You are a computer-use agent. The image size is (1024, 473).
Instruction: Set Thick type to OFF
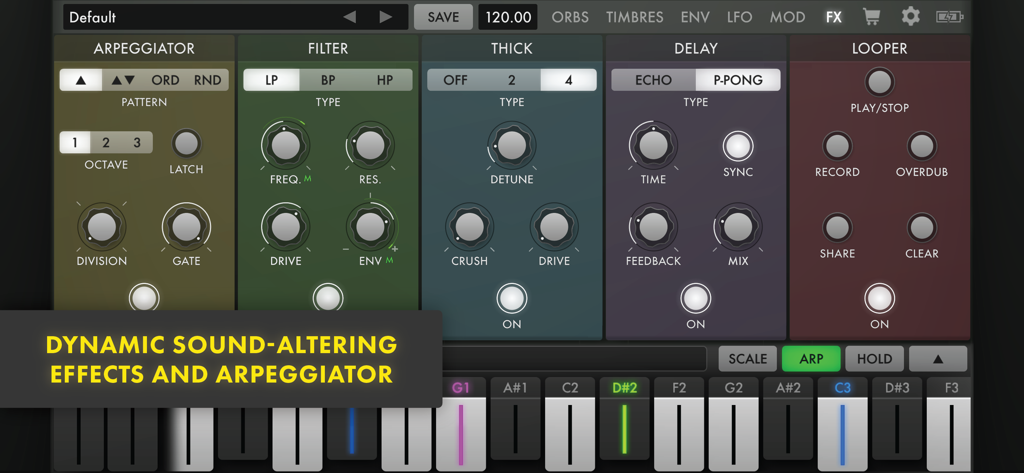pos(456,80)
